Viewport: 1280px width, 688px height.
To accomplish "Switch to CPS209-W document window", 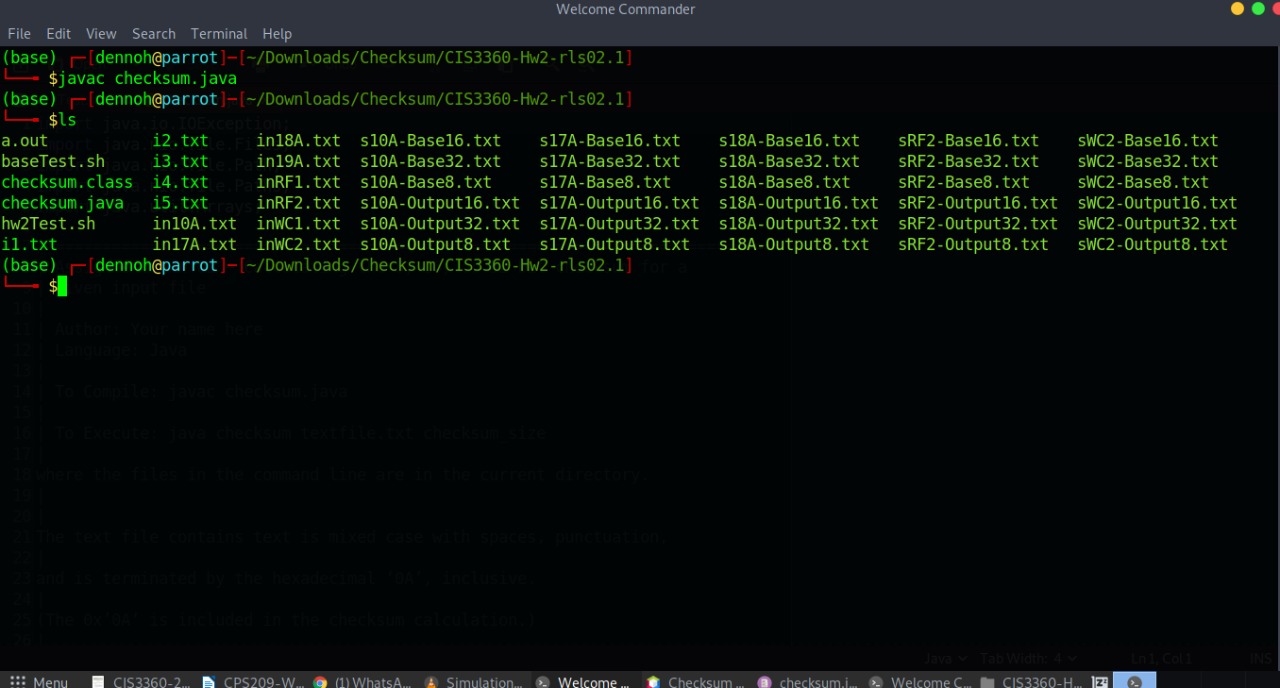I will (252, 682).
